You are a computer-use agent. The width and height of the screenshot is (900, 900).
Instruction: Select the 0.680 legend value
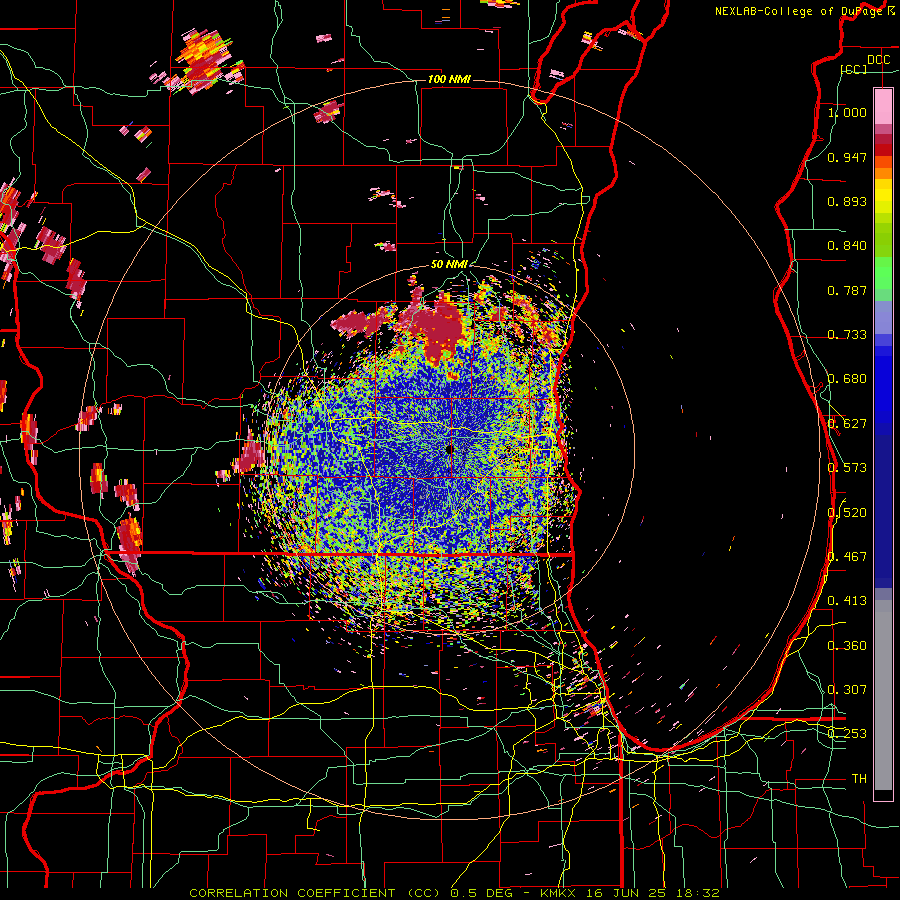pyautogui.click(x=847, y=379)
